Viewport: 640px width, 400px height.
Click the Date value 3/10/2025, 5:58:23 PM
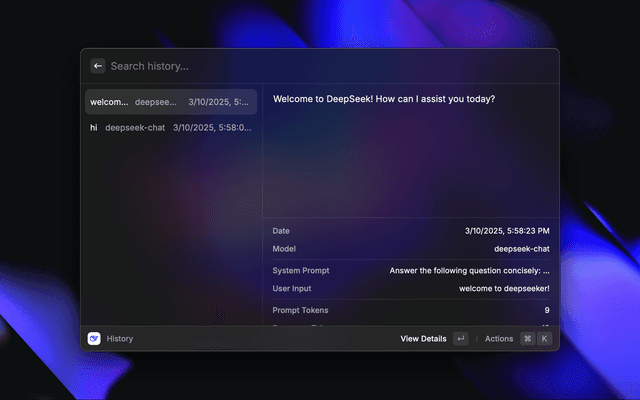507,231
